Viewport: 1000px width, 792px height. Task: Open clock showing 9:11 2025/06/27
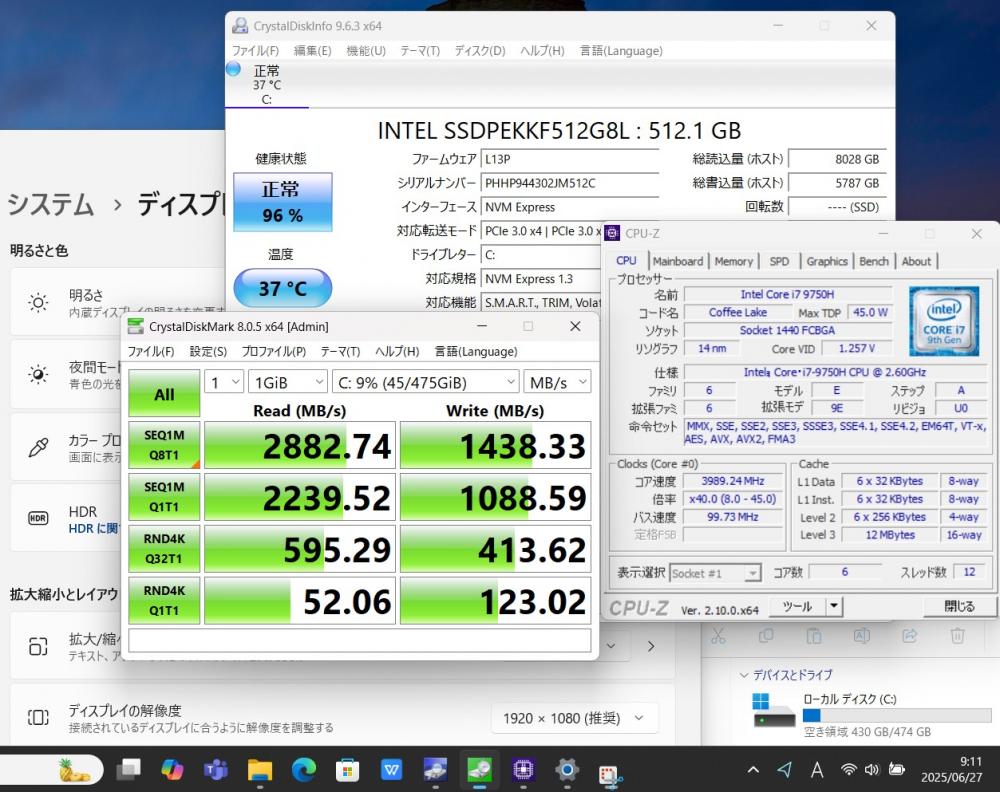point(951,770)
